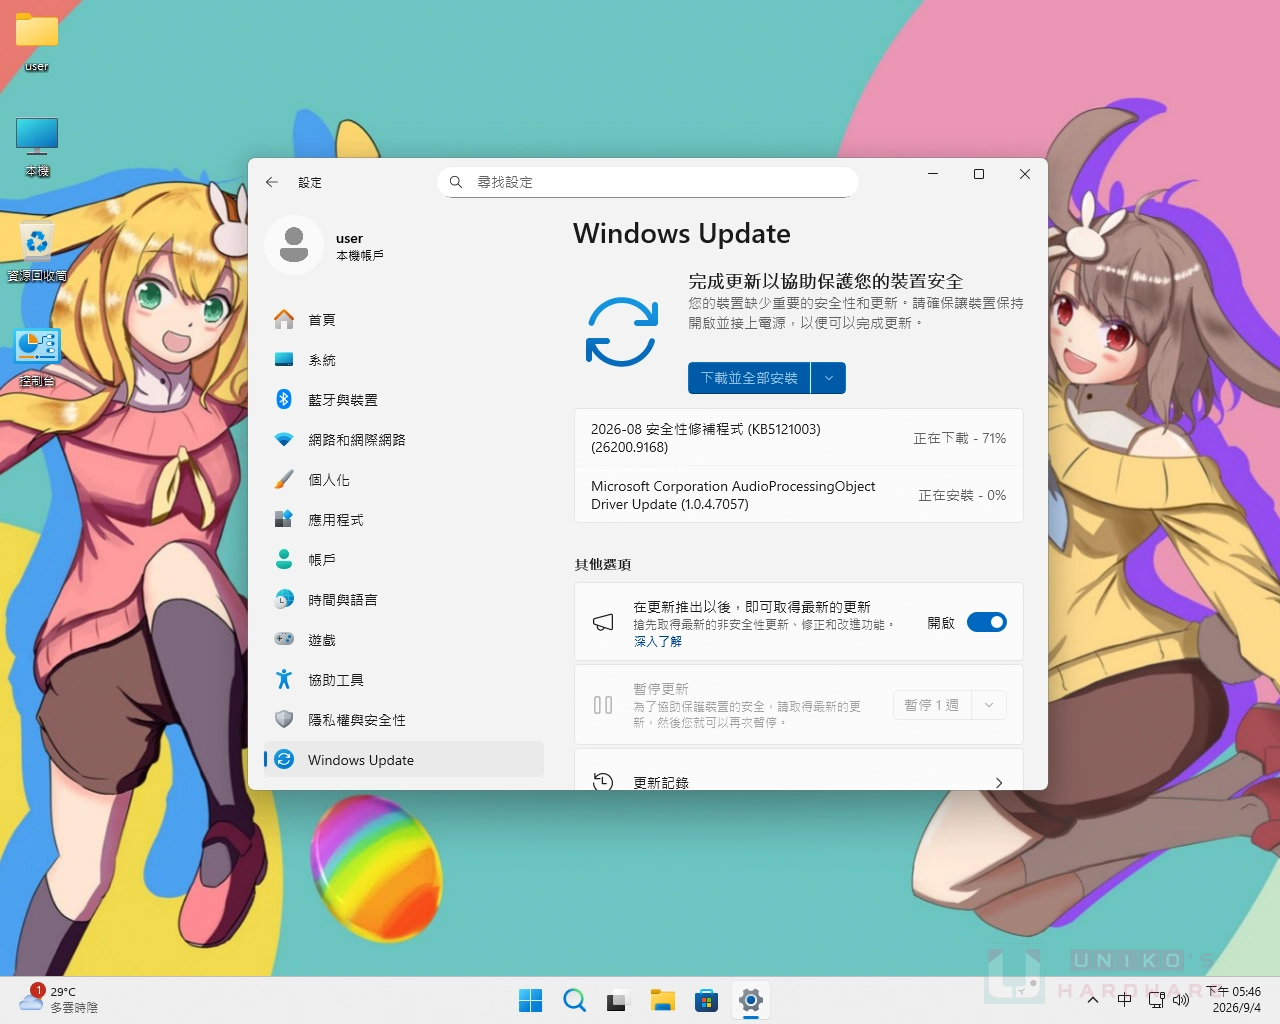
Task: Open 網路和網際網路 network settings icon
Action: pos(284,439)
